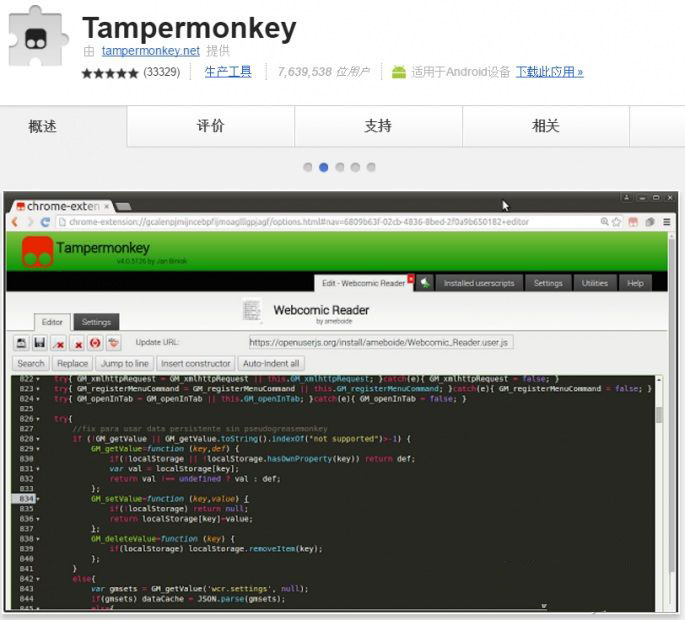The width and height of the screenshot is (685, 620).
Task: Click the five-star rating icons
Action: 110,73
